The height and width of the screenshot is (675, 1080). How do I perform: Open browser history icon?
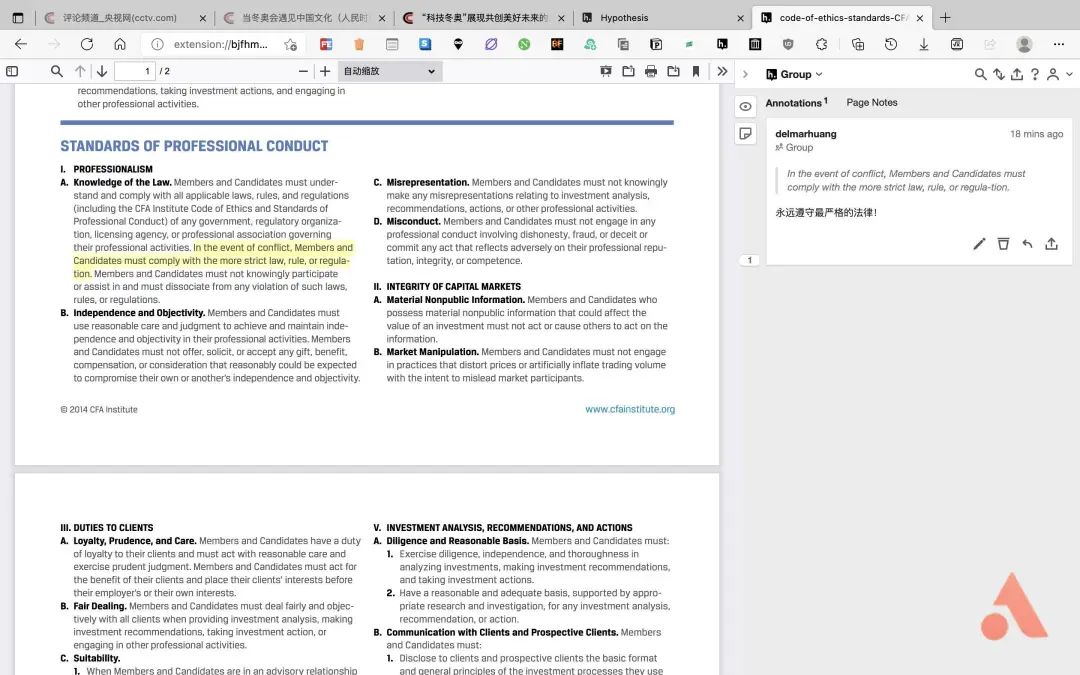click(891, 44)
